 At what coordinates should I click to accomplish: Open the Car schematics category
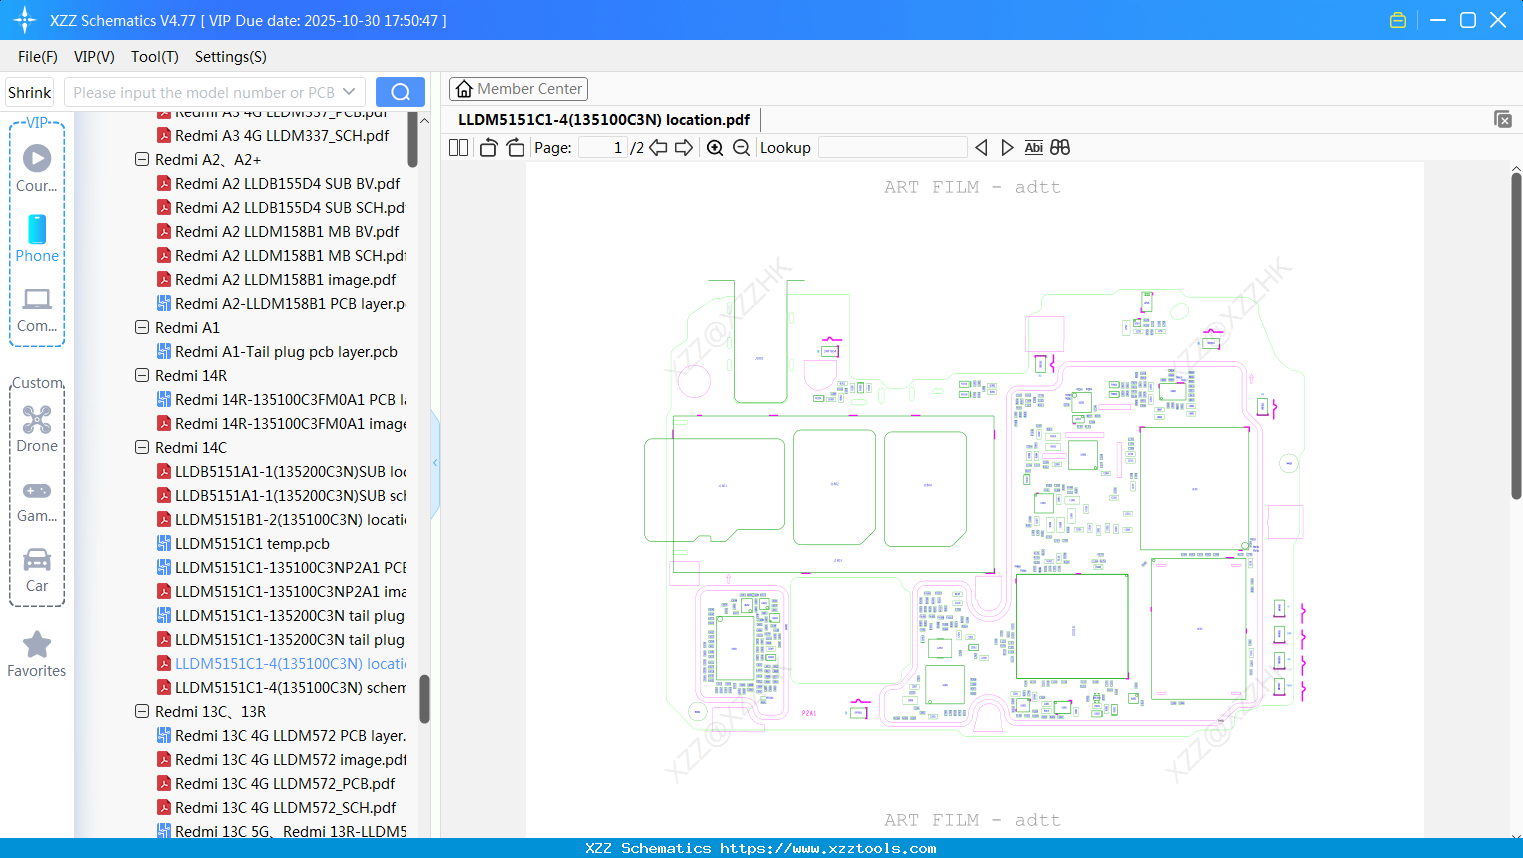click(x=37, y=568)
